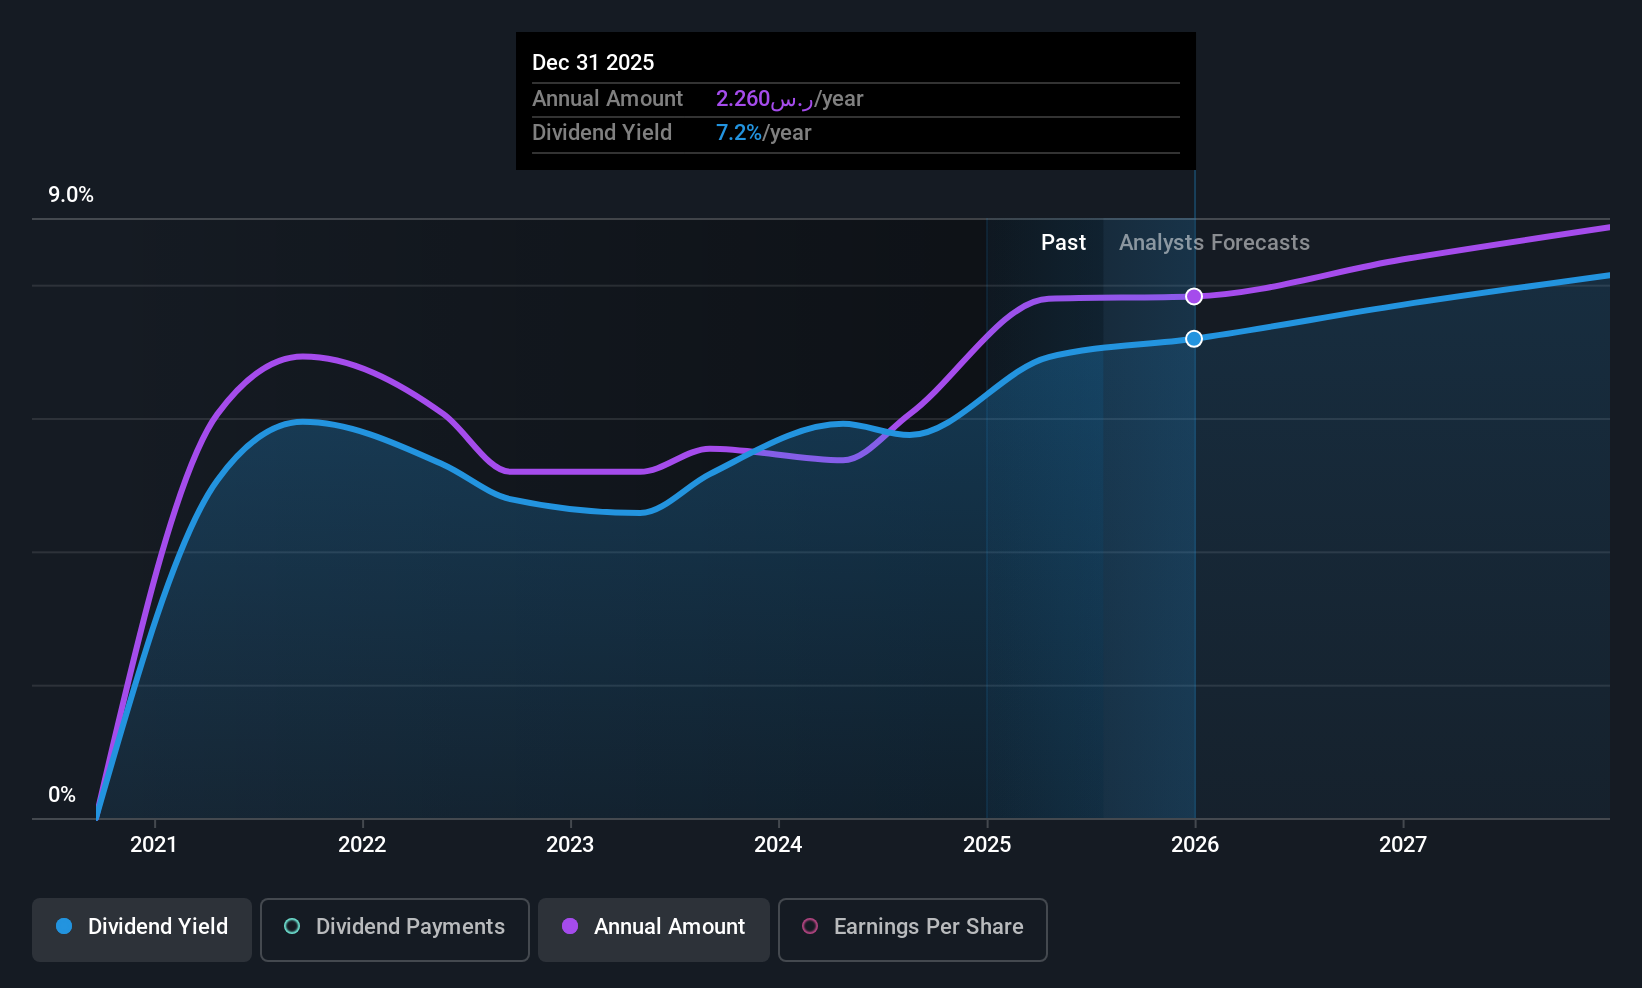Viewport: 1642px width, 988px height.
Task: Click the 0% y-axis label
Action: tap(62, 795)
